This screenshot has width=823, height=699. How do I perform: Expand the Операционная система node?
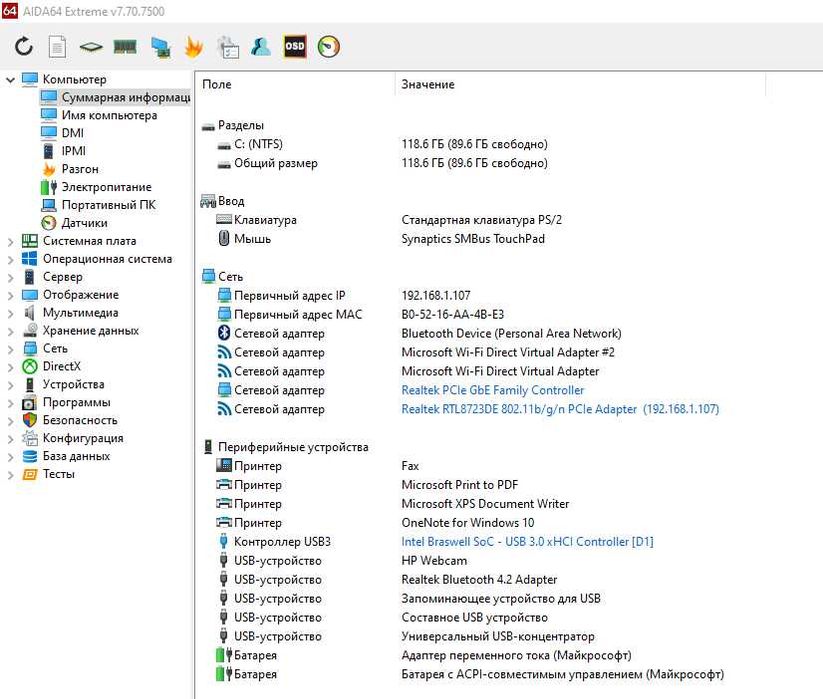point(10,259)
